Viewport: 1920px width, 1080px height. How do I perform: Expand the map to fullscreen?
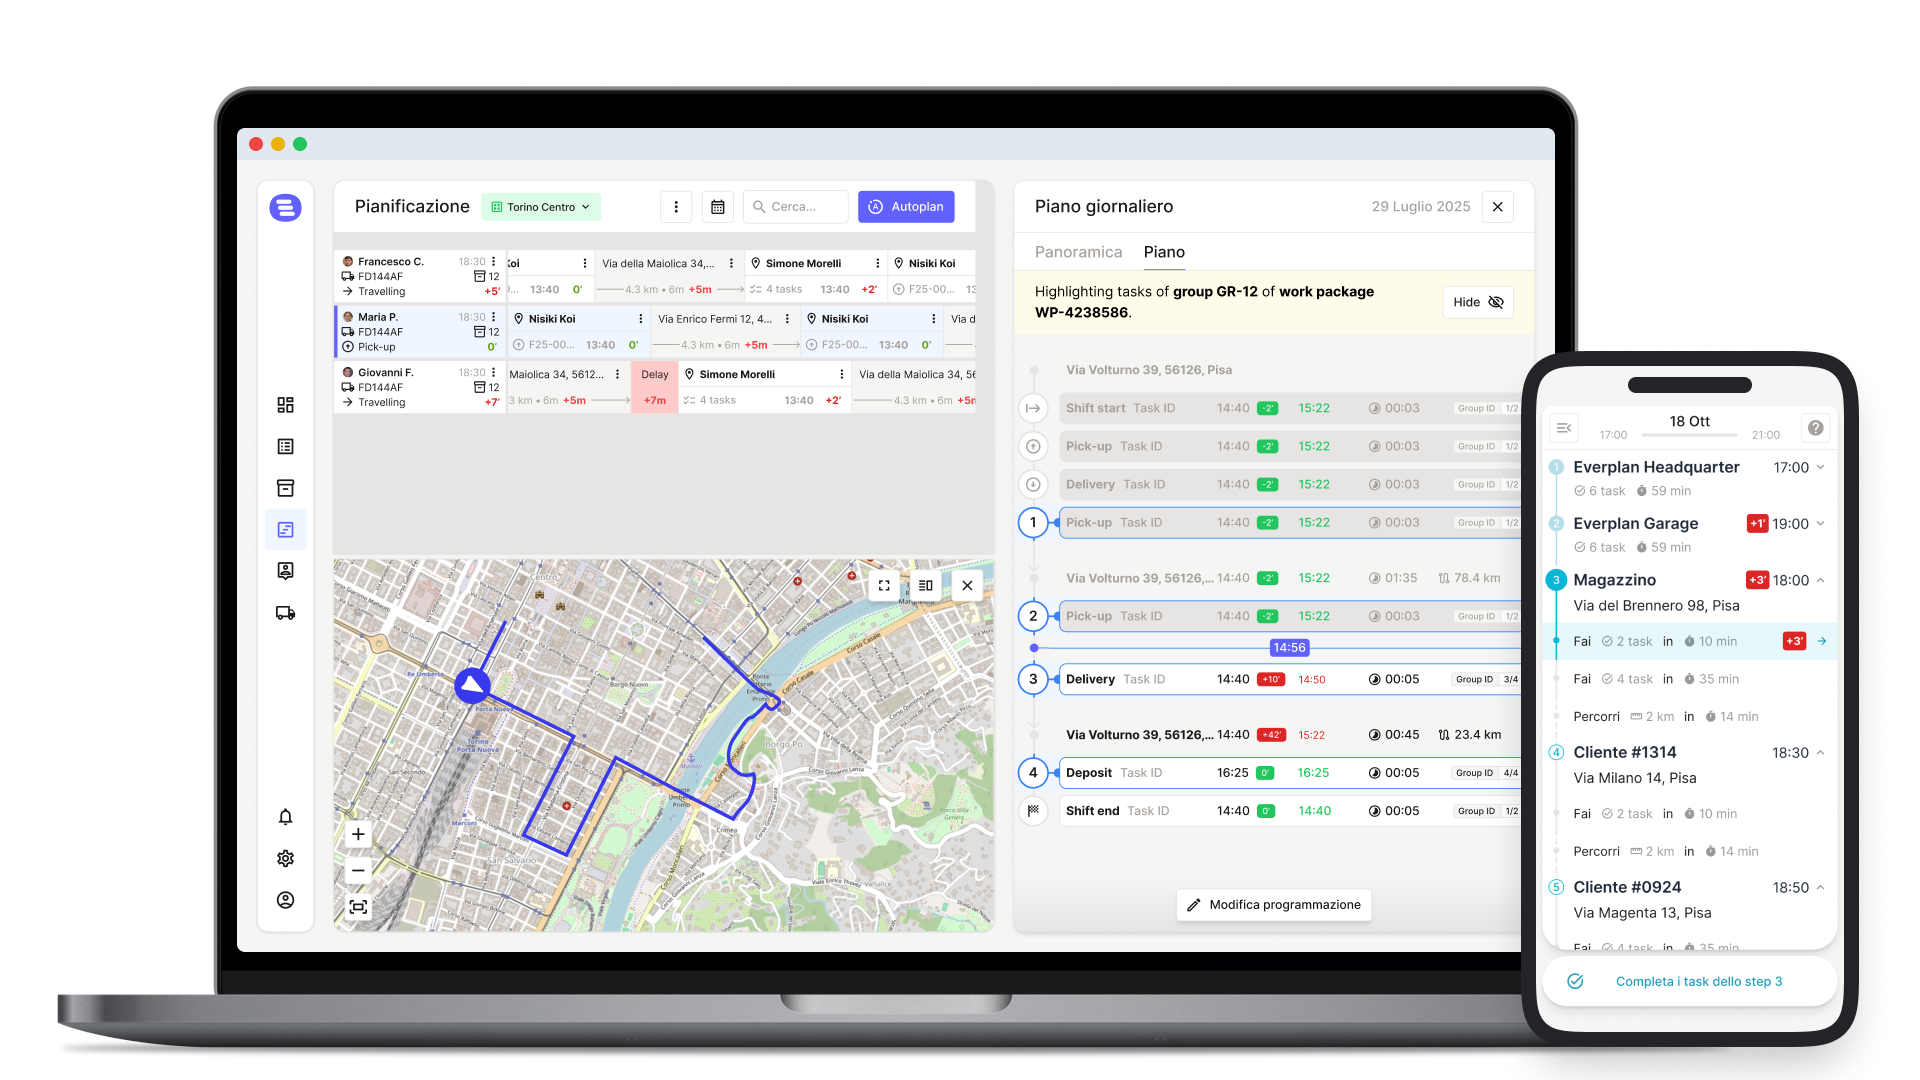point(884,585)
